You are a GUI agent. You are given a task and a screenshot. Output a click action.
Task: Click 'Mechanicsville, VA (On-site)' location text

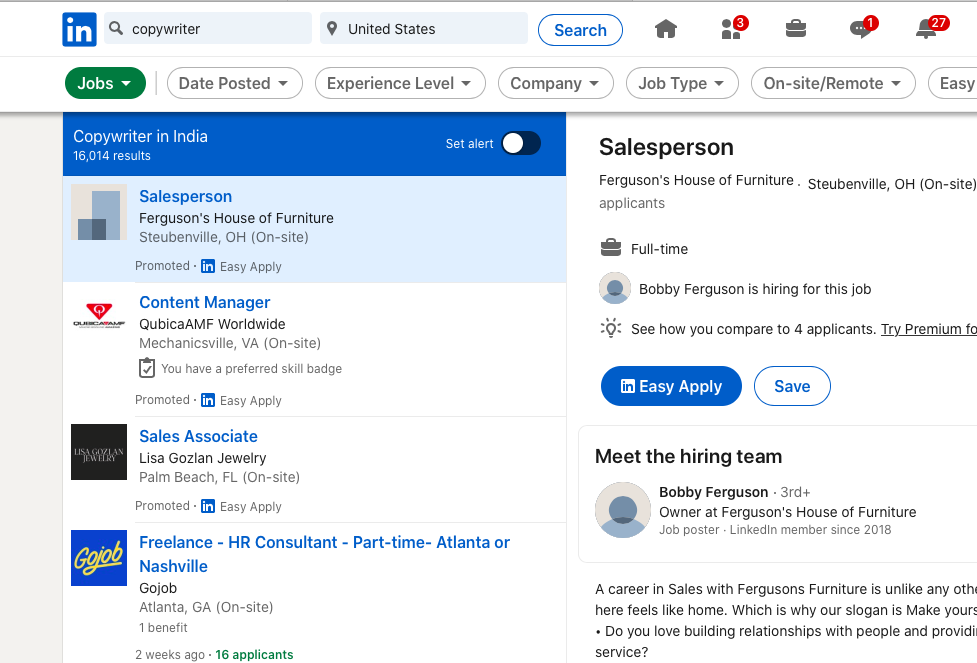pyautogui.click(x=230, y=343)
